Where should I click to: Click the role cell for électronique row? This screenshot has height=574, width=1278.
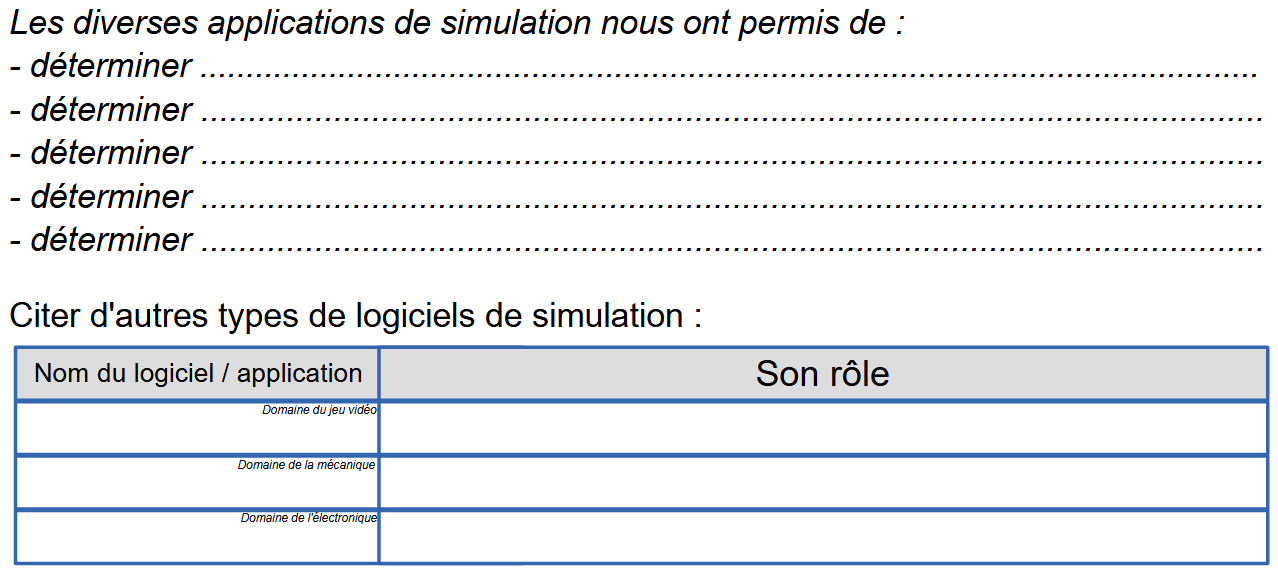pyautogui.click(x=823, y=537)
